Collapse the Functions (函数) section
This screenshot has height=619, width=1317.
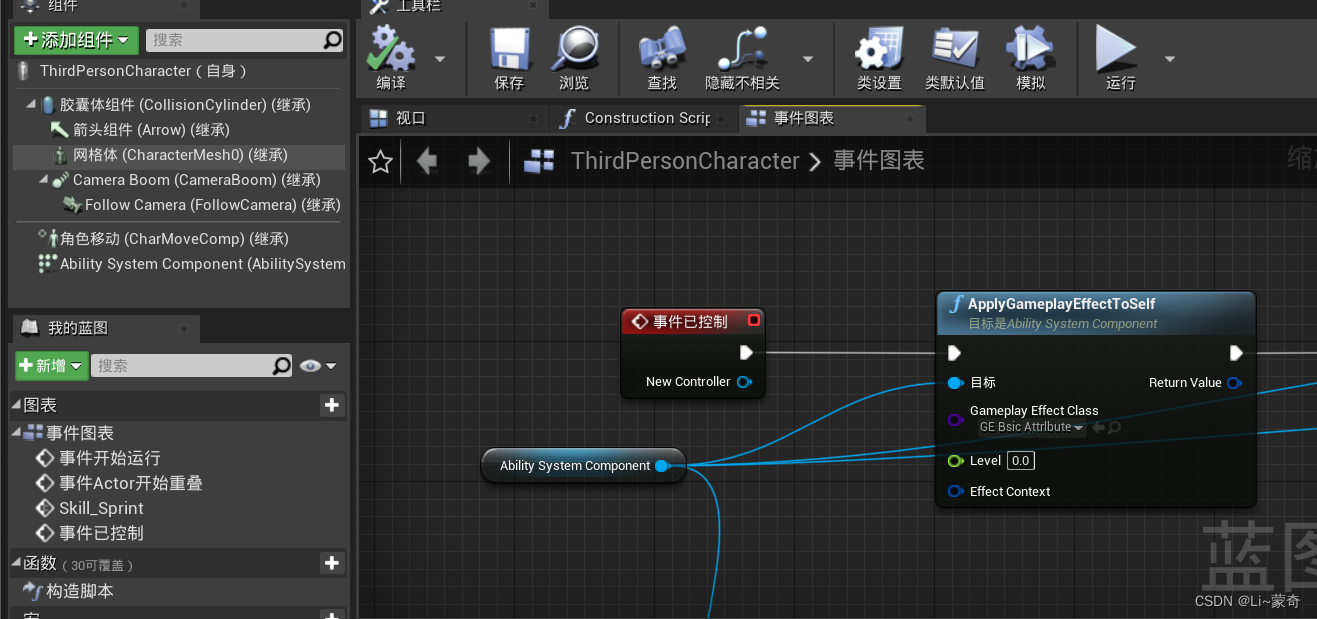point(16,563)
